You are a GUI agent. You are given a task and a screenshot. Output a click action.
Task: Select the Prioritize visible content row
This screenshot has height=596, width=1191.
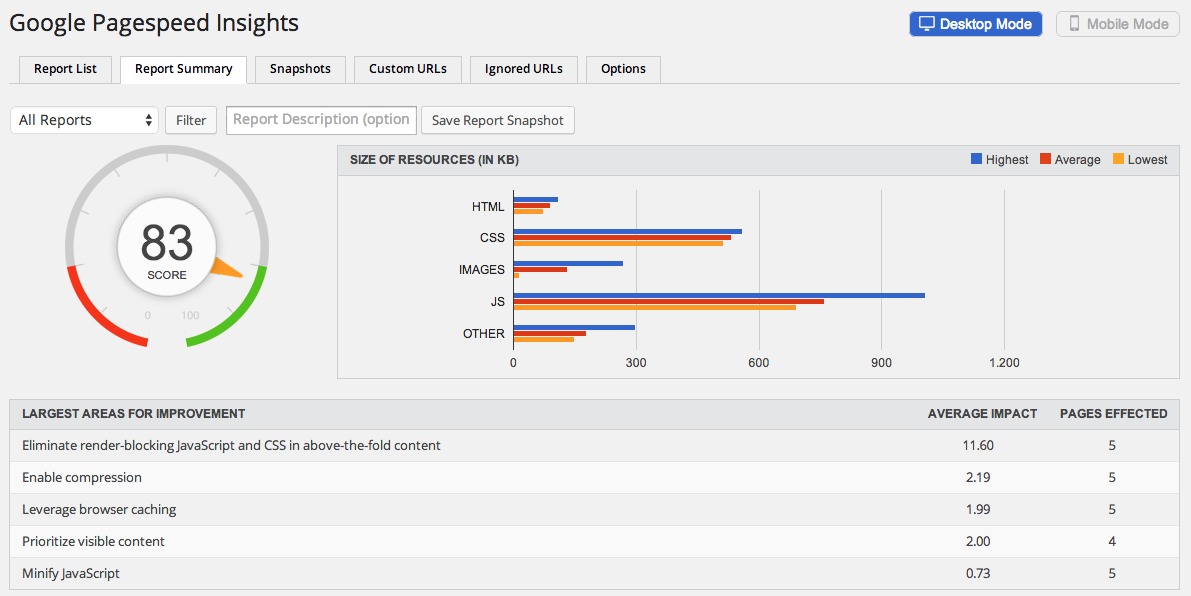coord(595,541)
